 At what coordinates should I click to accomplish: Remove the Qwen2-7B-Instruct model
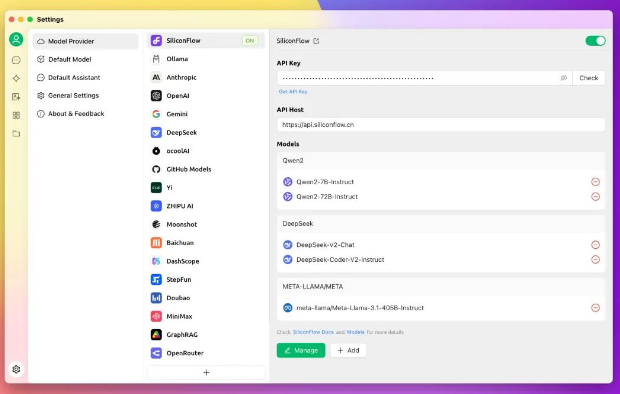click(x=595, y=182)
